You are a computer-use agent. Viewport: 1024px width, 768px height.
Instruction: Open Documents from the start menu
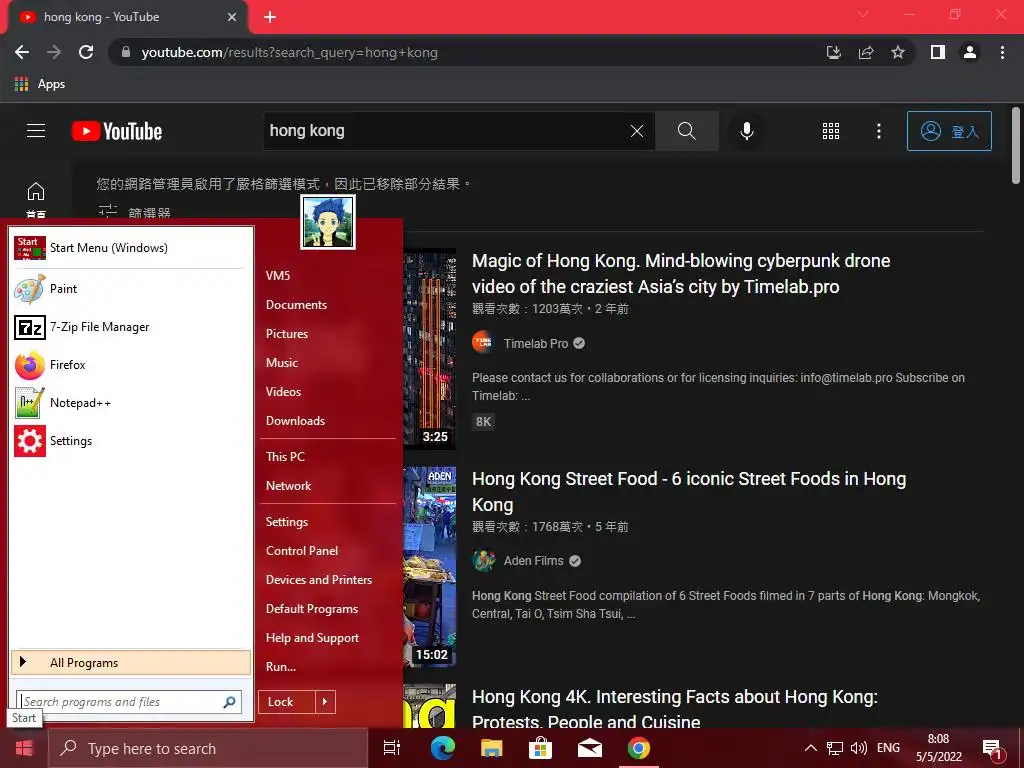tap(296, 305)
